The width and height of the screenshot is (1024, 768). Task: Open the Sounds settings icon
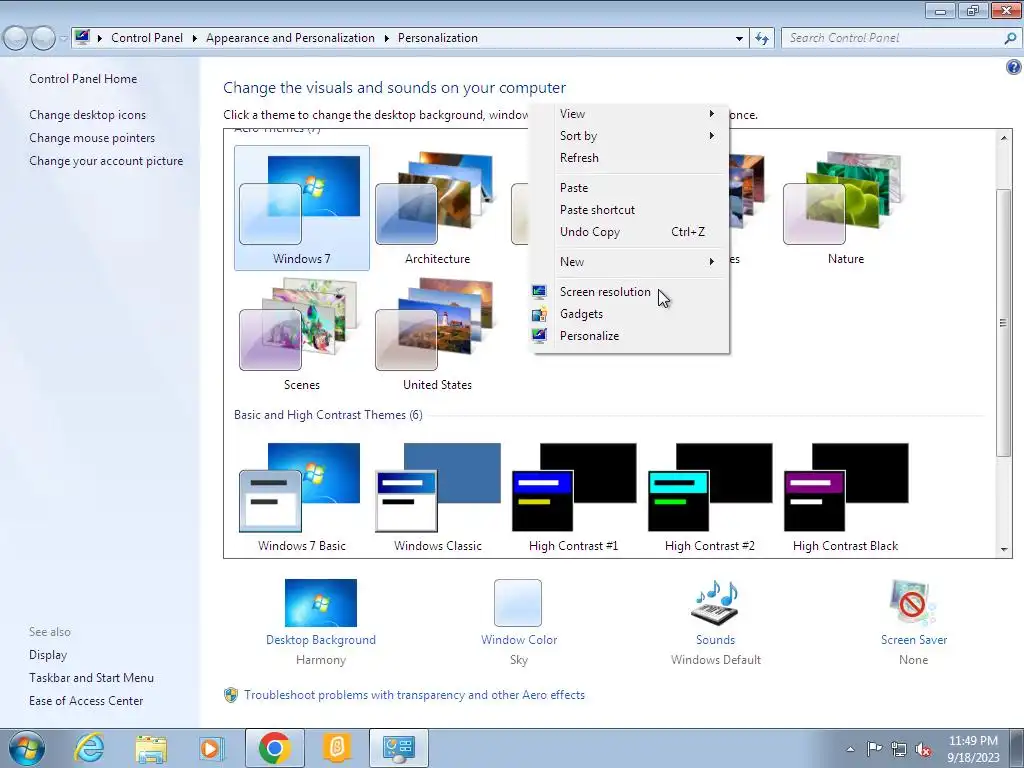pyautogui.click(x=715, y=603)
